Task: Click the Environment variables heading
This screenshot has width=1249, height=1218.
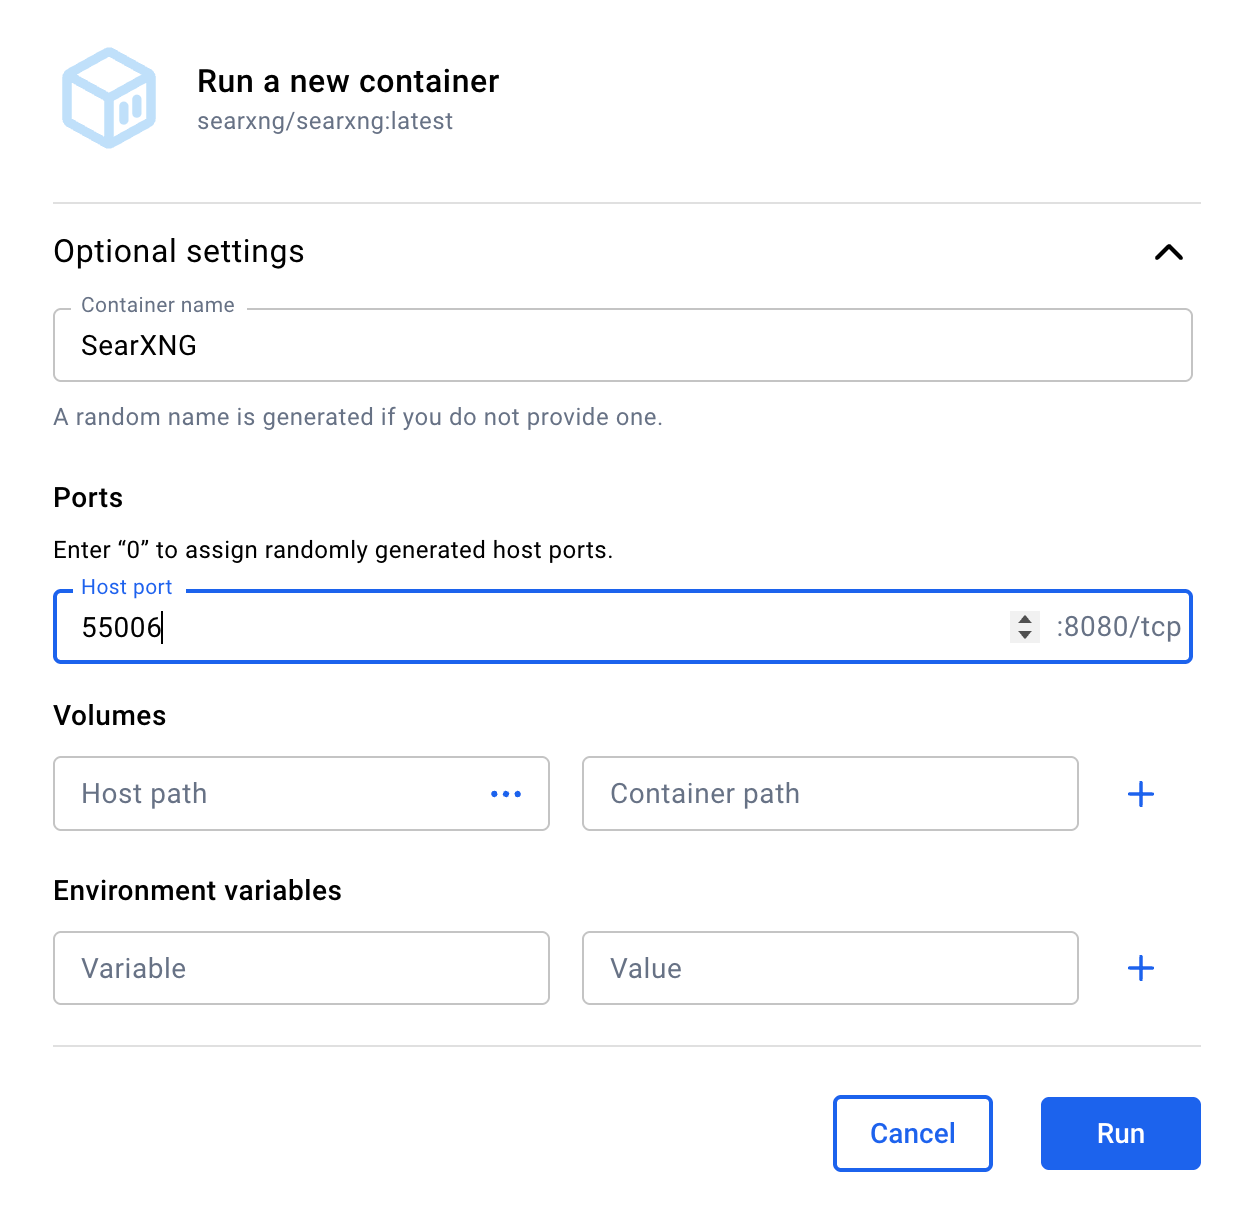Action: pyautogui.click(x=198, y=890)
